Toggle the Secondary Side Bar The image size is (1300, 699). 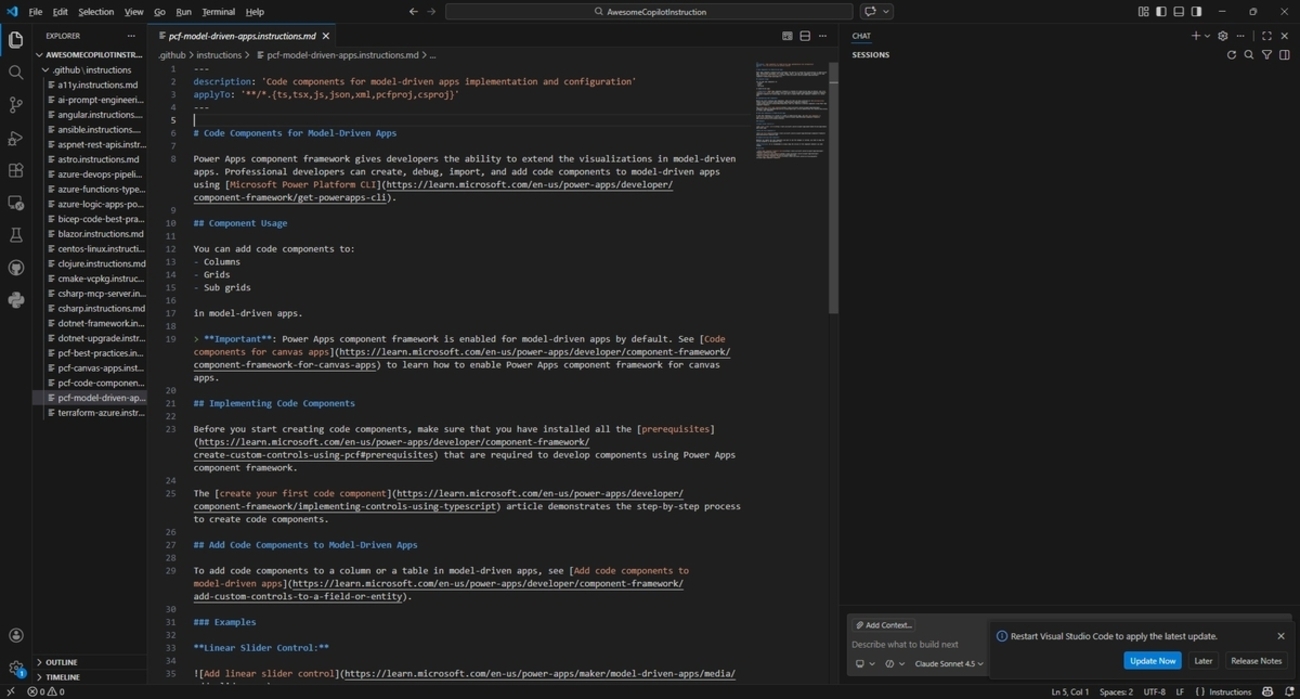1197,12
